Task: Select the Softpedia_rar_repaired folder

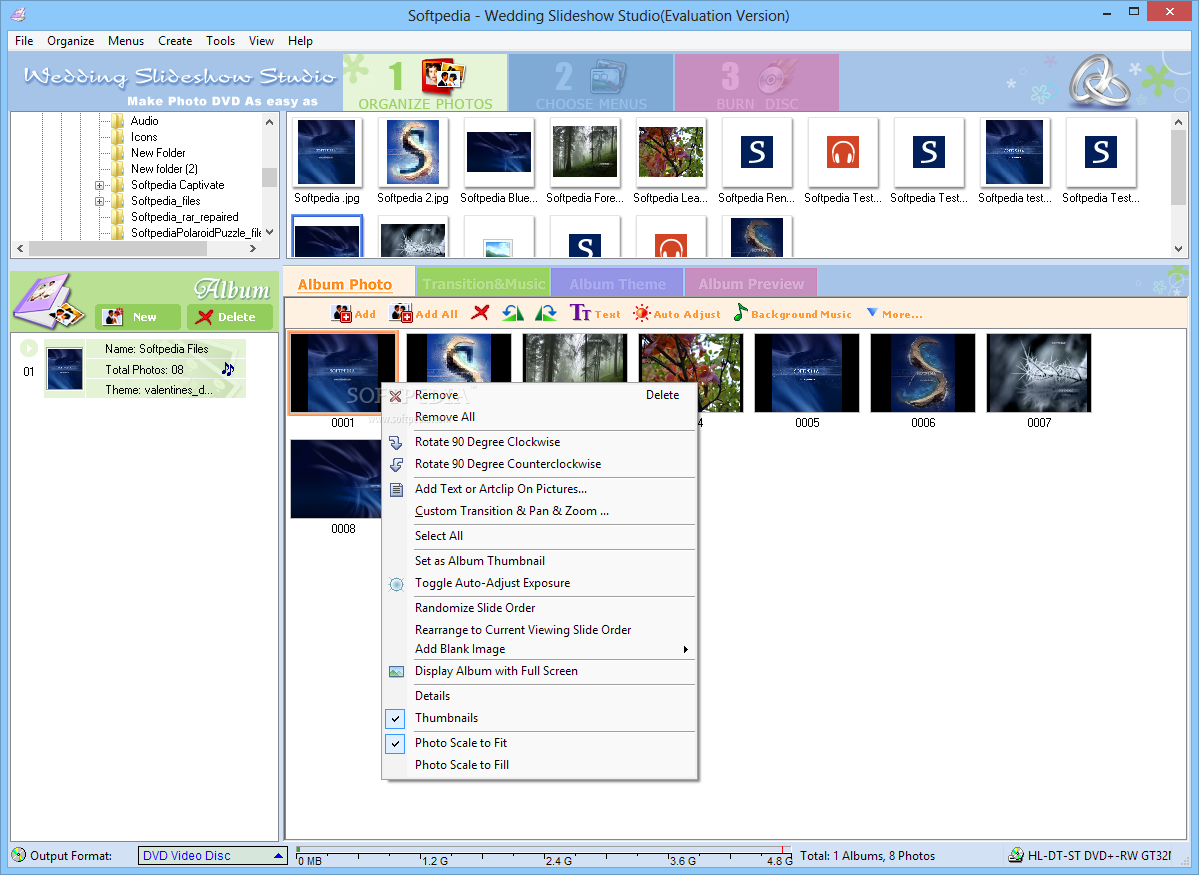Action: [x=184, y=217]
